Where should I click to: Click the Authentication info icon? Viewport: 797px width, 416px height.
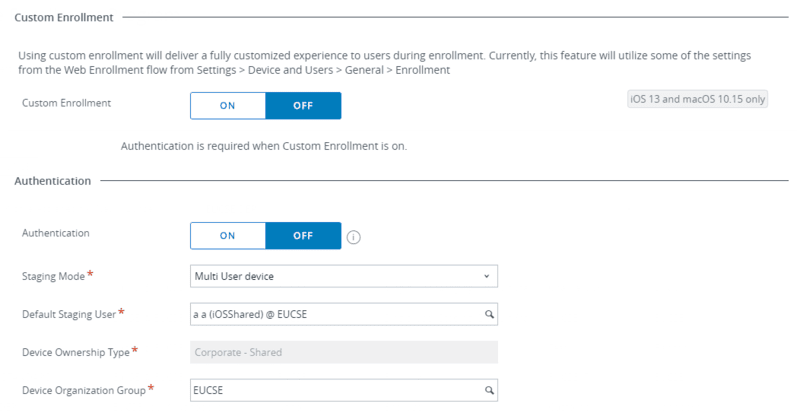353,237
